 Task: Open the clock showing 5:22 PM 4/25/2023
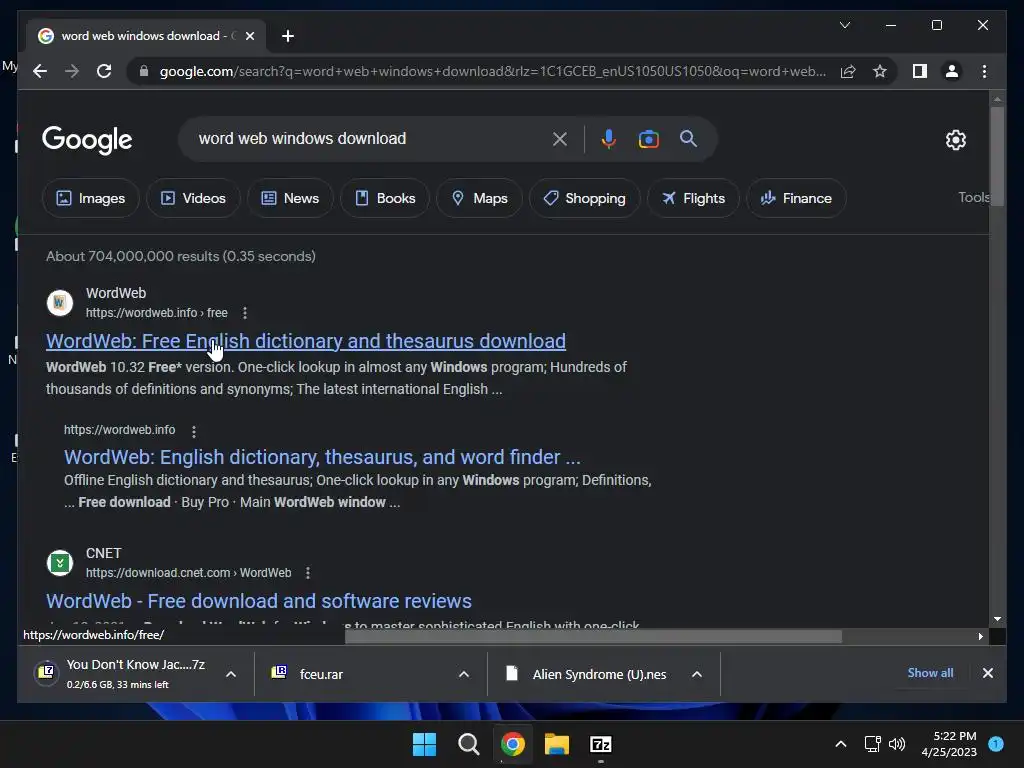(948, 744)
